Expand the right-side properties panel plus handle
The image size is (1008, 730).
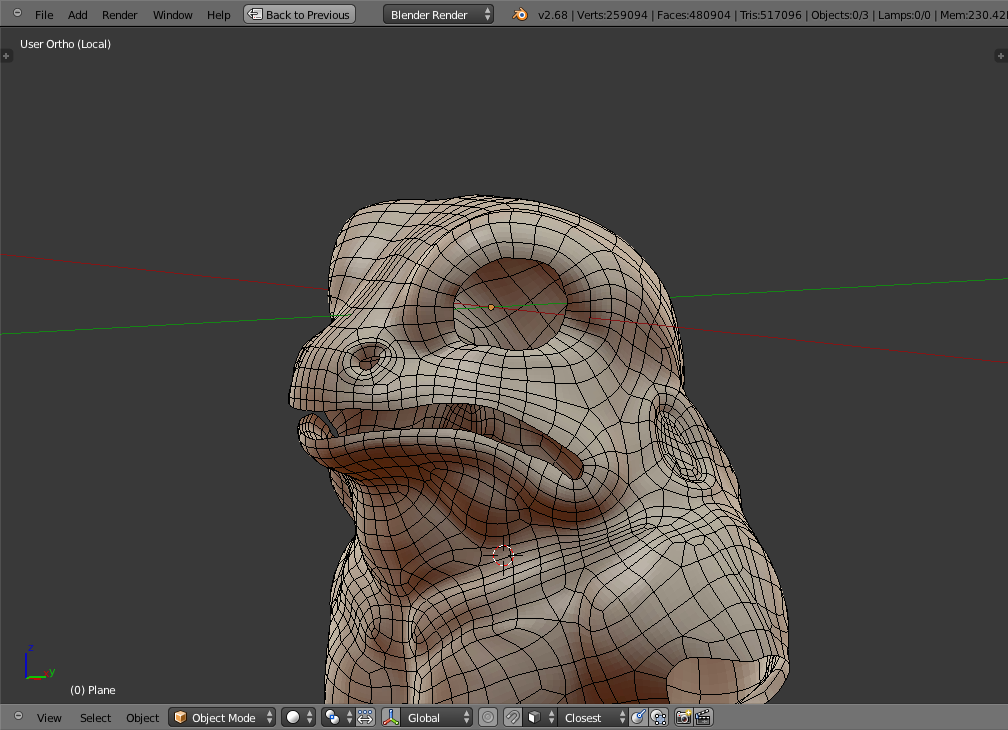[1000, 56]
